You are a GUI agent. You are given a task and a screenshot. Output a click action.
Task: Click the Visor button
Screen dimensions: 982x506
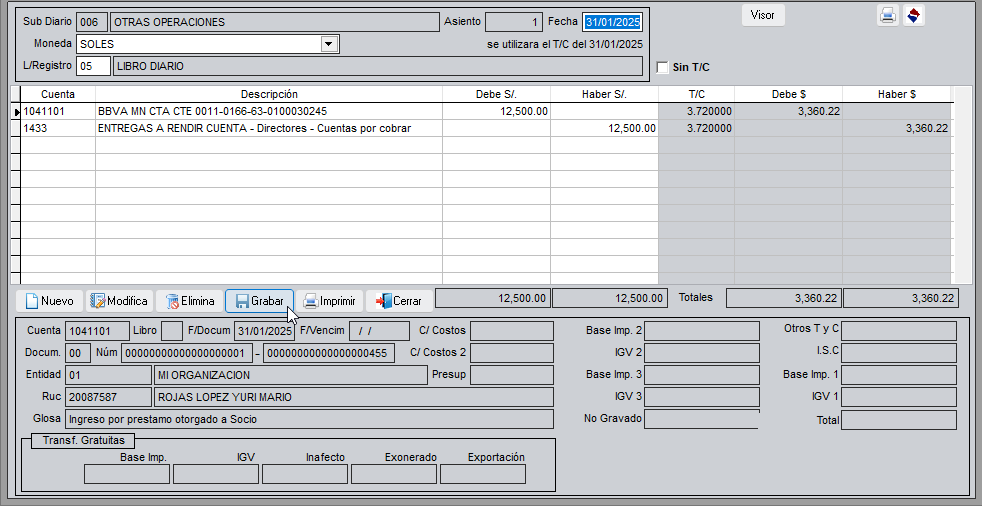coord(763,16)
